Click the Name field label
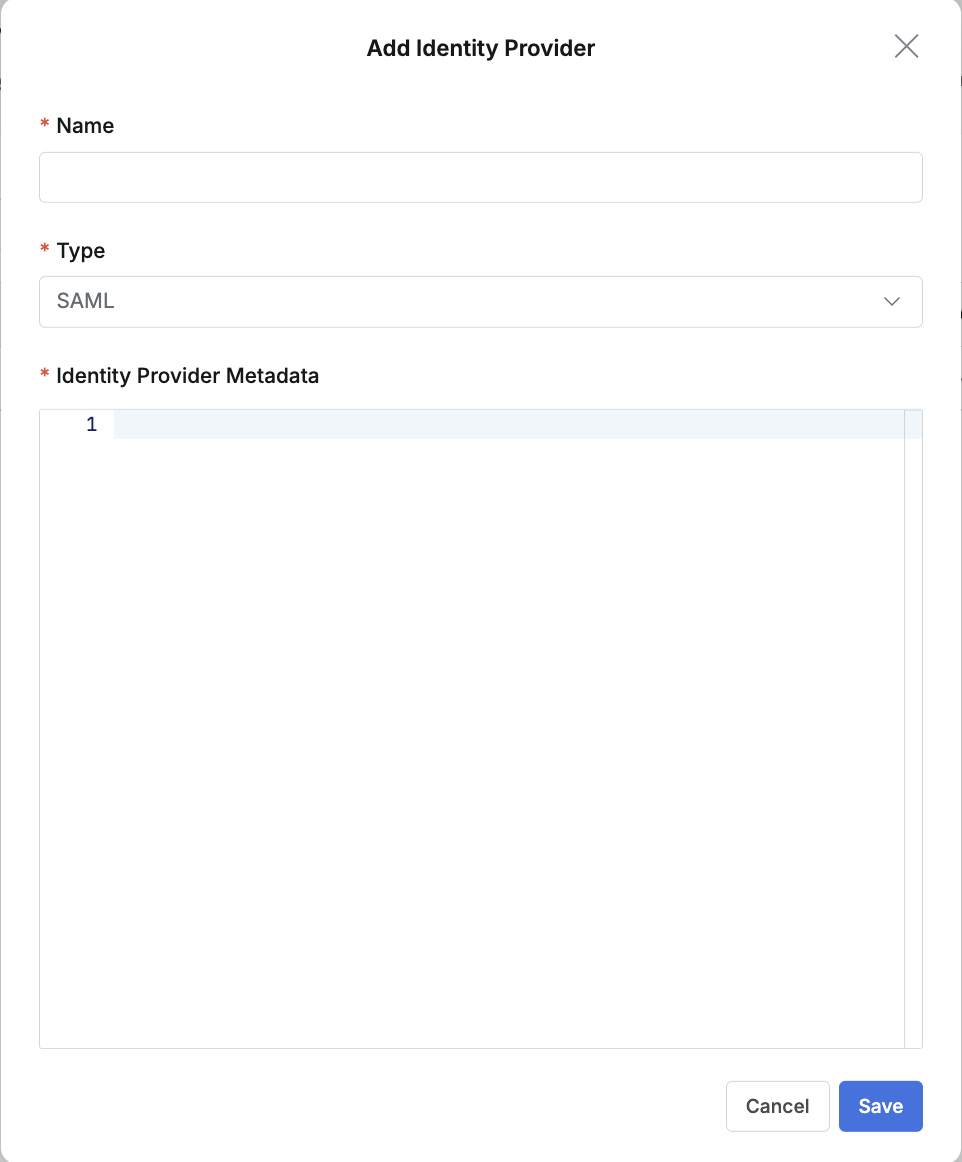The image size is (962, 1162). (85, 126)
